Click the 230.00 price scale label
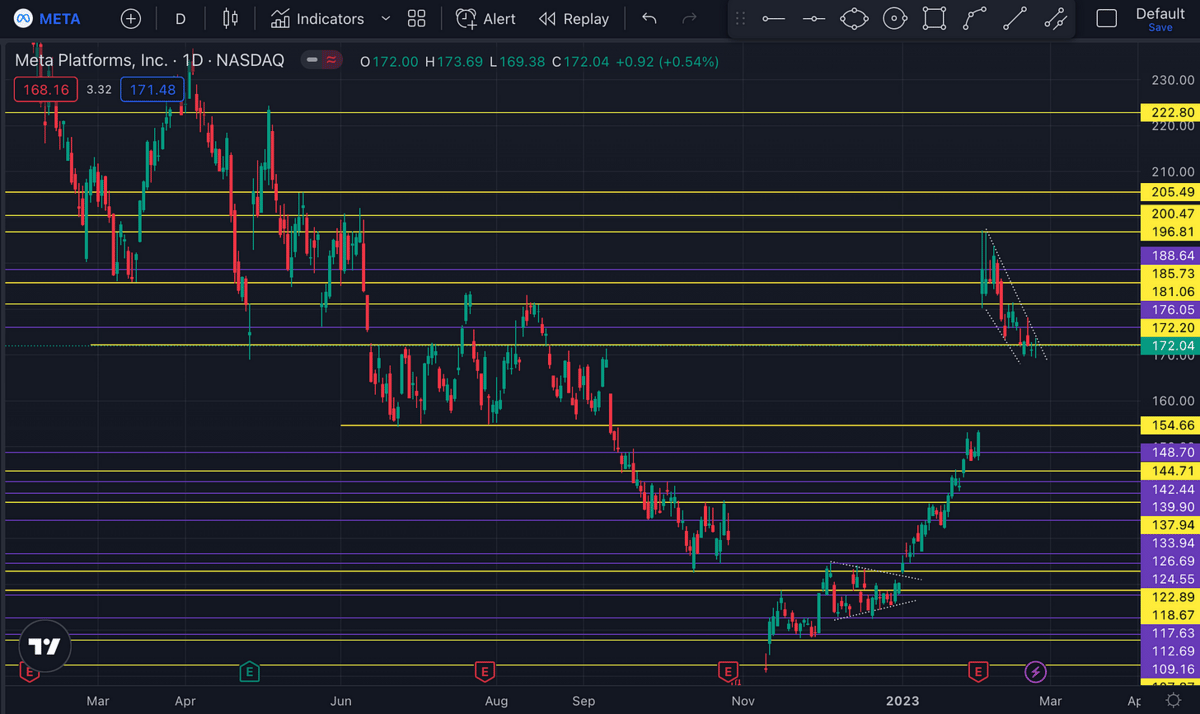This screenshot has width=1200, height=714. (x=1172, y=80)
